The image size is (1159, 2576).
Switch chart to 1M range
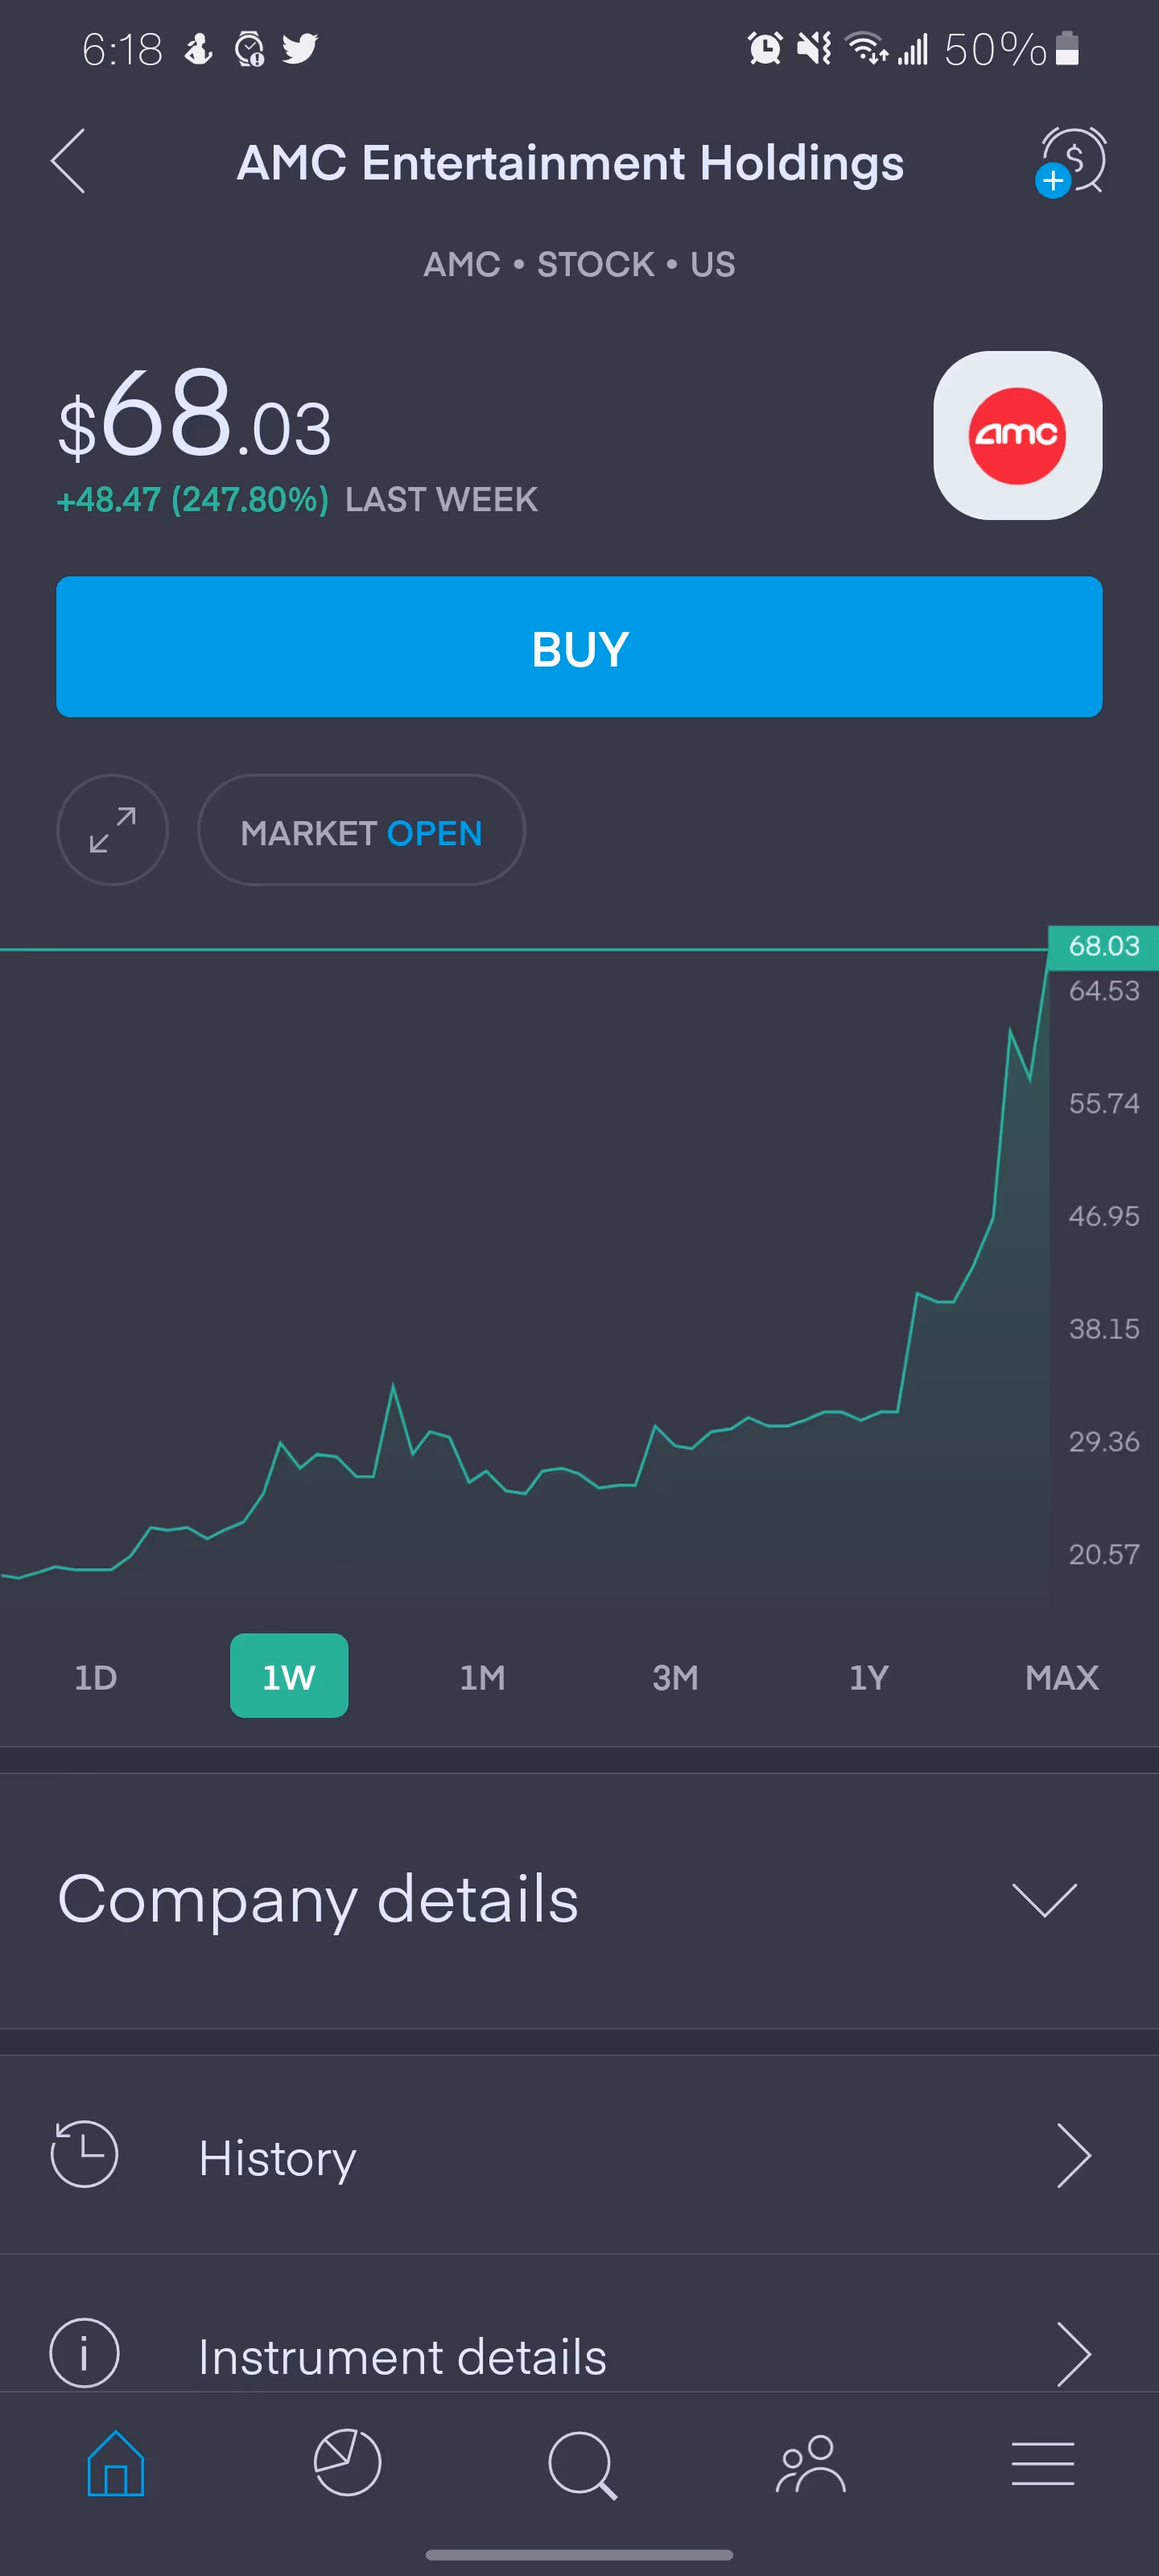tap(482, 1677)
